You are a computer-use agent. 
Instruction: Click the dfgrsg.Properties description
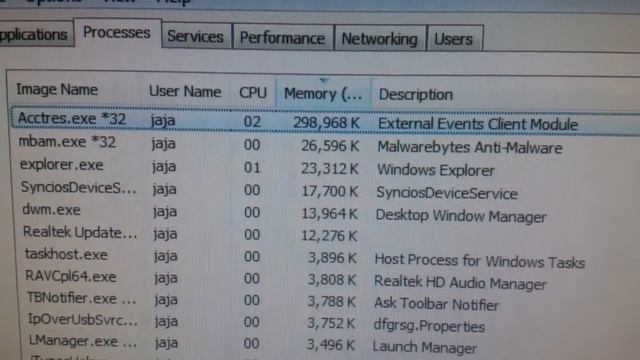429,326
